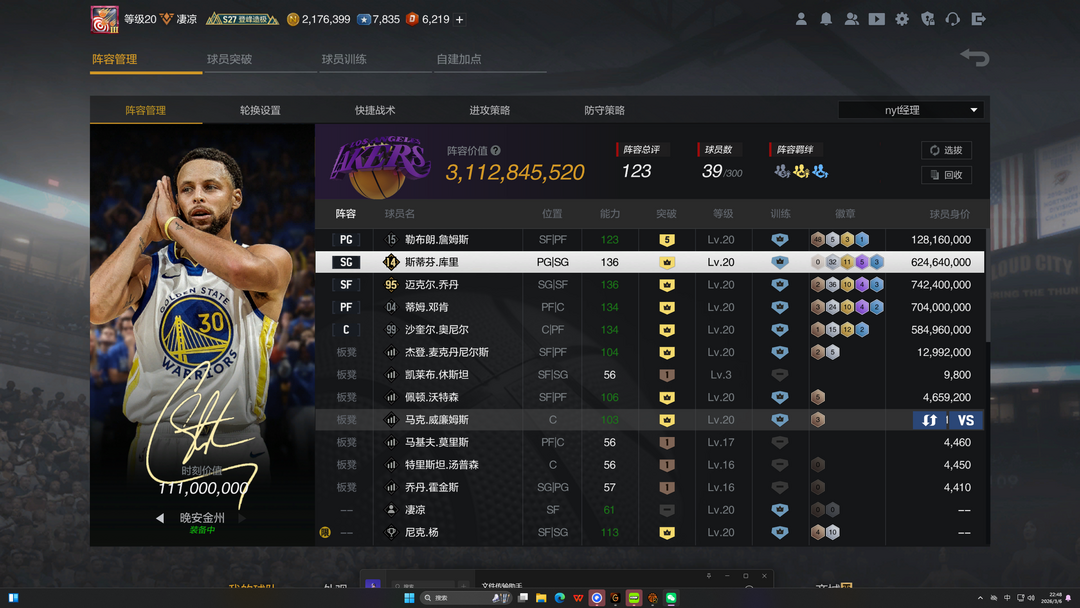1080x608 pixels.
Task: Open the nyt经理 dropdown
Action: (x=910, y=110)
